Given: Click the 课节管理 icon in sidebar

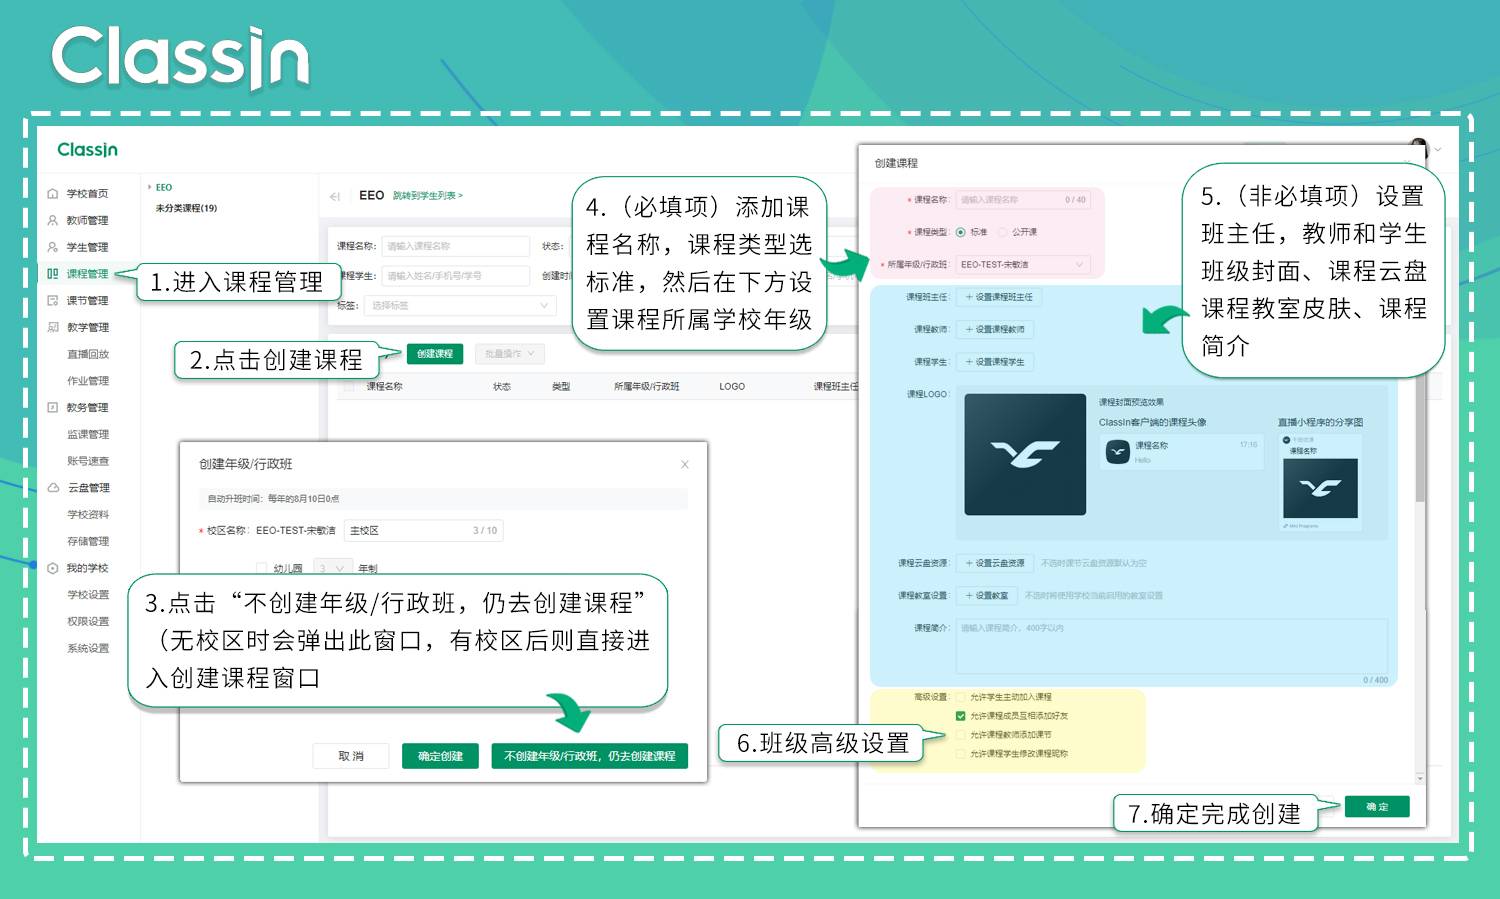Looking at the screenshot, I should click(53, 300).
